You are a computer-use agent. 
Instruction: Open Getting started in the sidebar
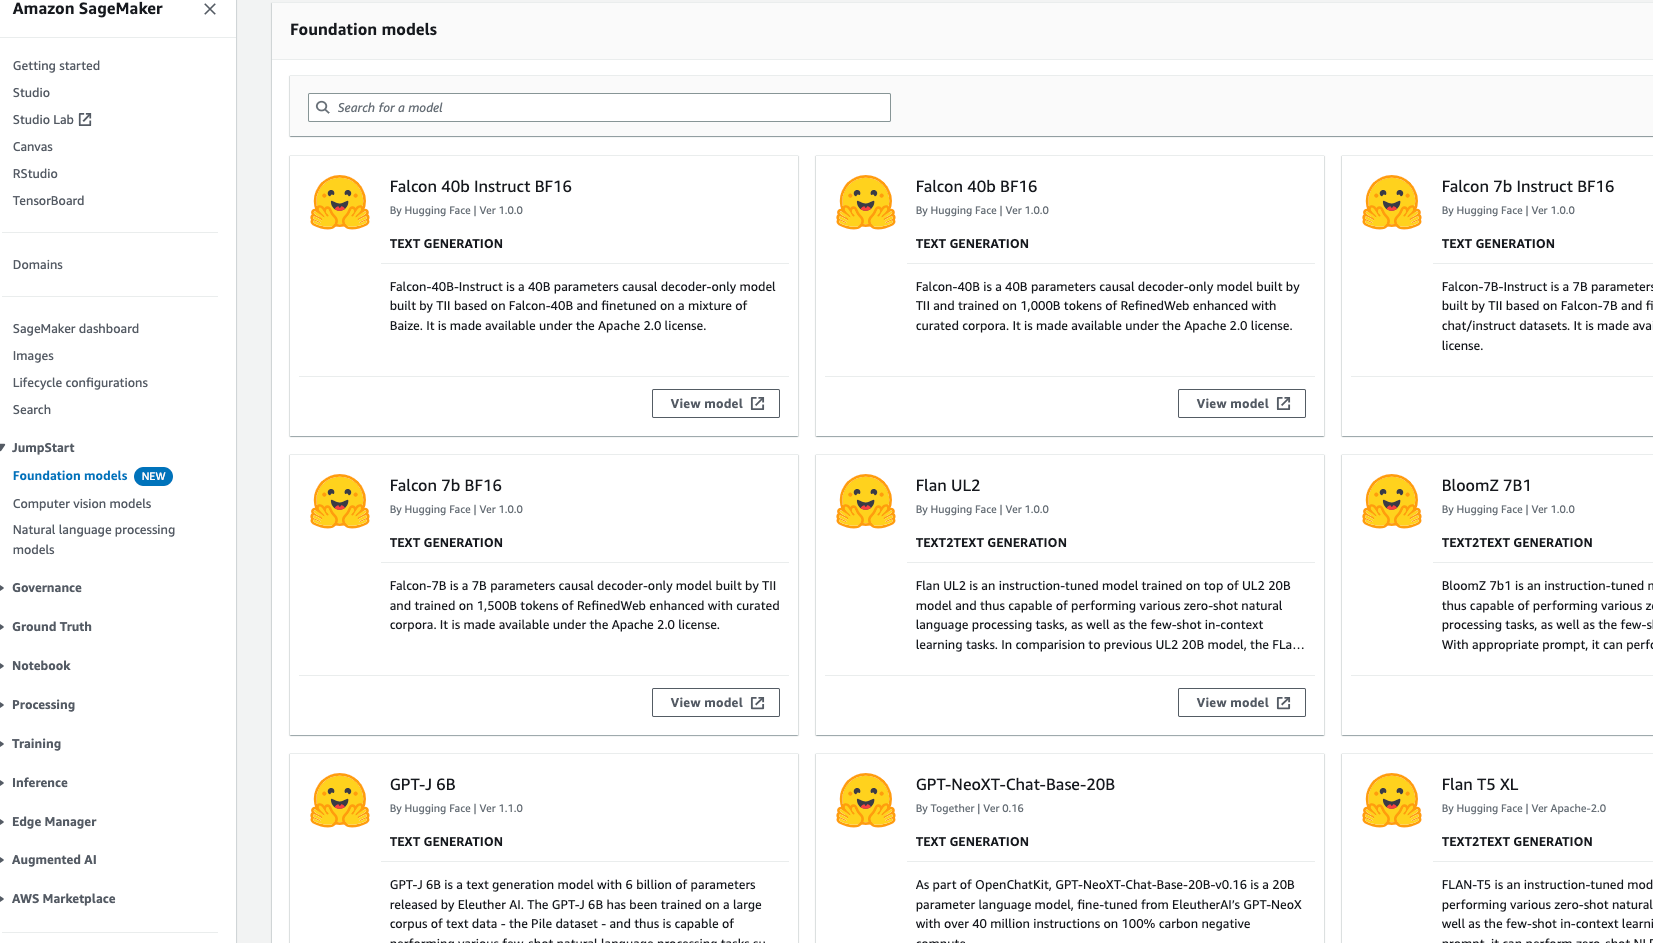point(56,66)
